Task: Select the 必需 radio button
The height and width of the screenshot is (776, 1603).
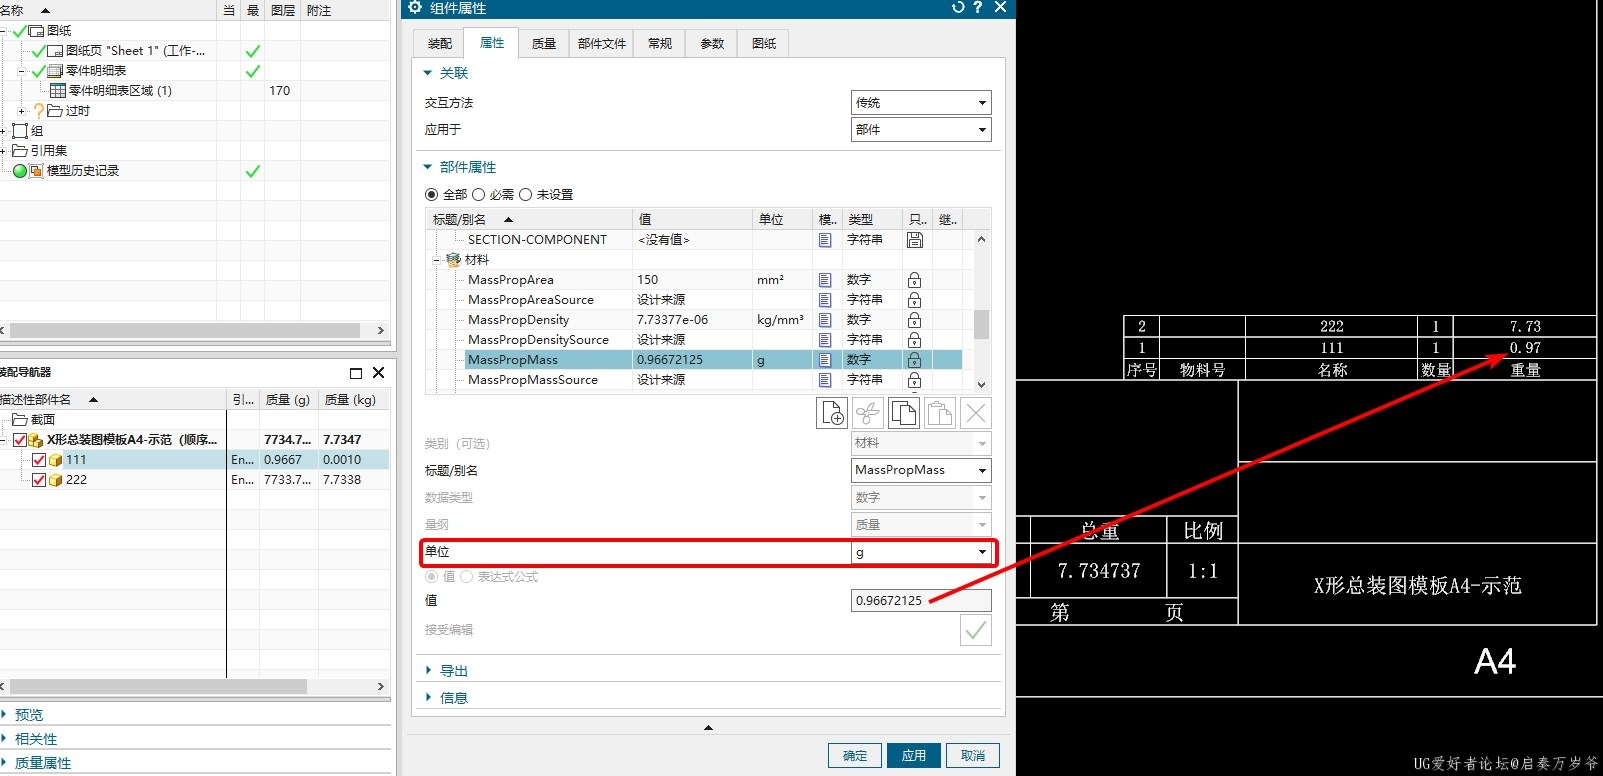Action: point(478,195)
